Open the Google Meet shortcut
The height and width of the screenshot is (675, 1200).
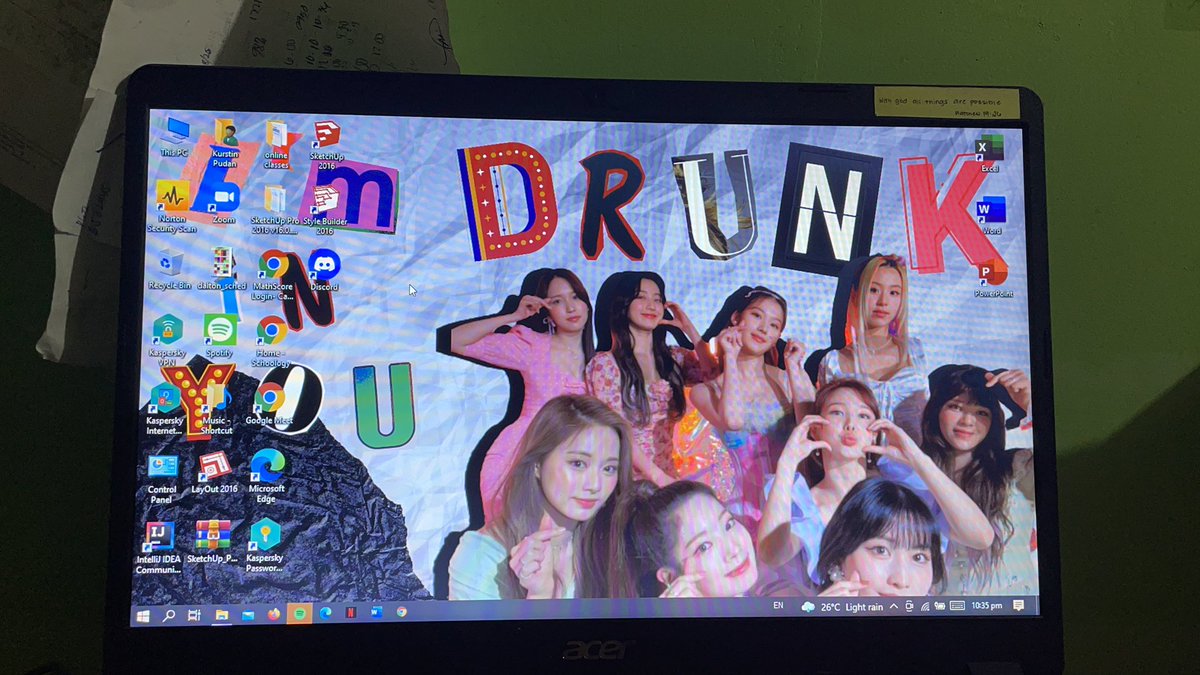coord(268,405)
